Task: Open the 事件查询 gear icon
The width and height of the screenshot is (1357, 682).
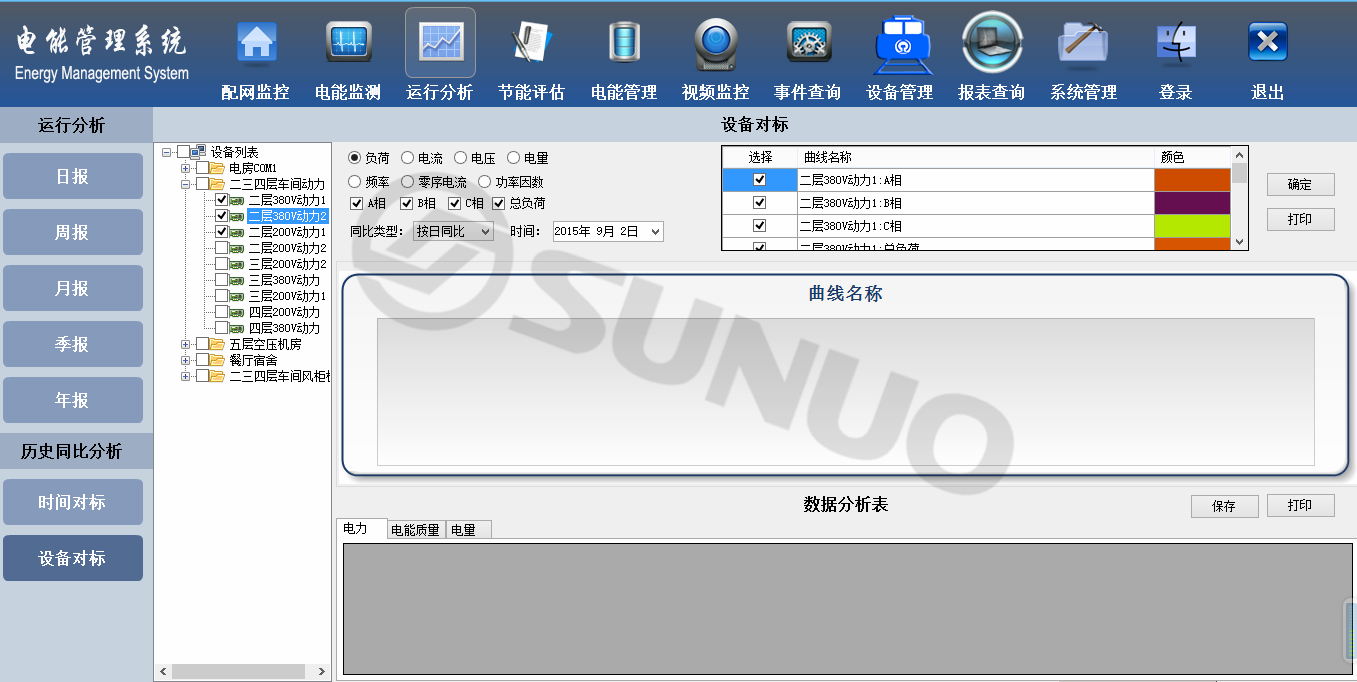Action: tap(808, 43)
